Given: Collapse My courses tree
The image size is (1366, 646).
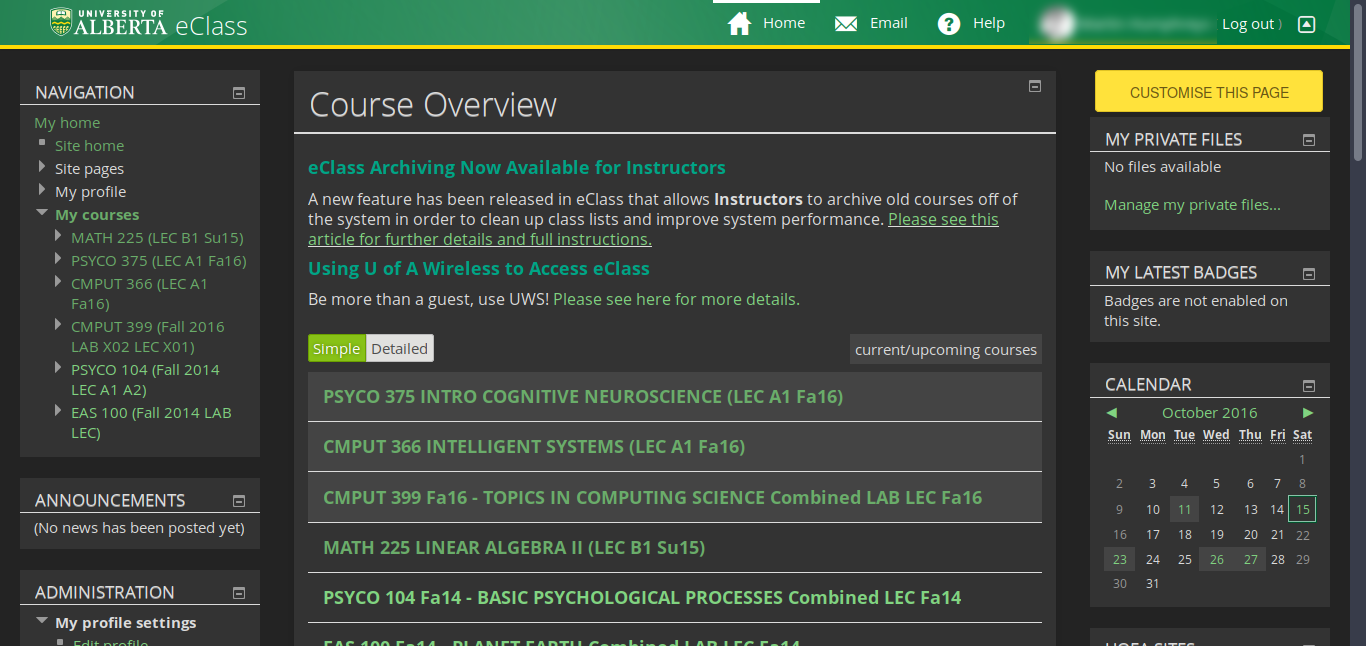Looking at the screenshot, I should [42, 214].
